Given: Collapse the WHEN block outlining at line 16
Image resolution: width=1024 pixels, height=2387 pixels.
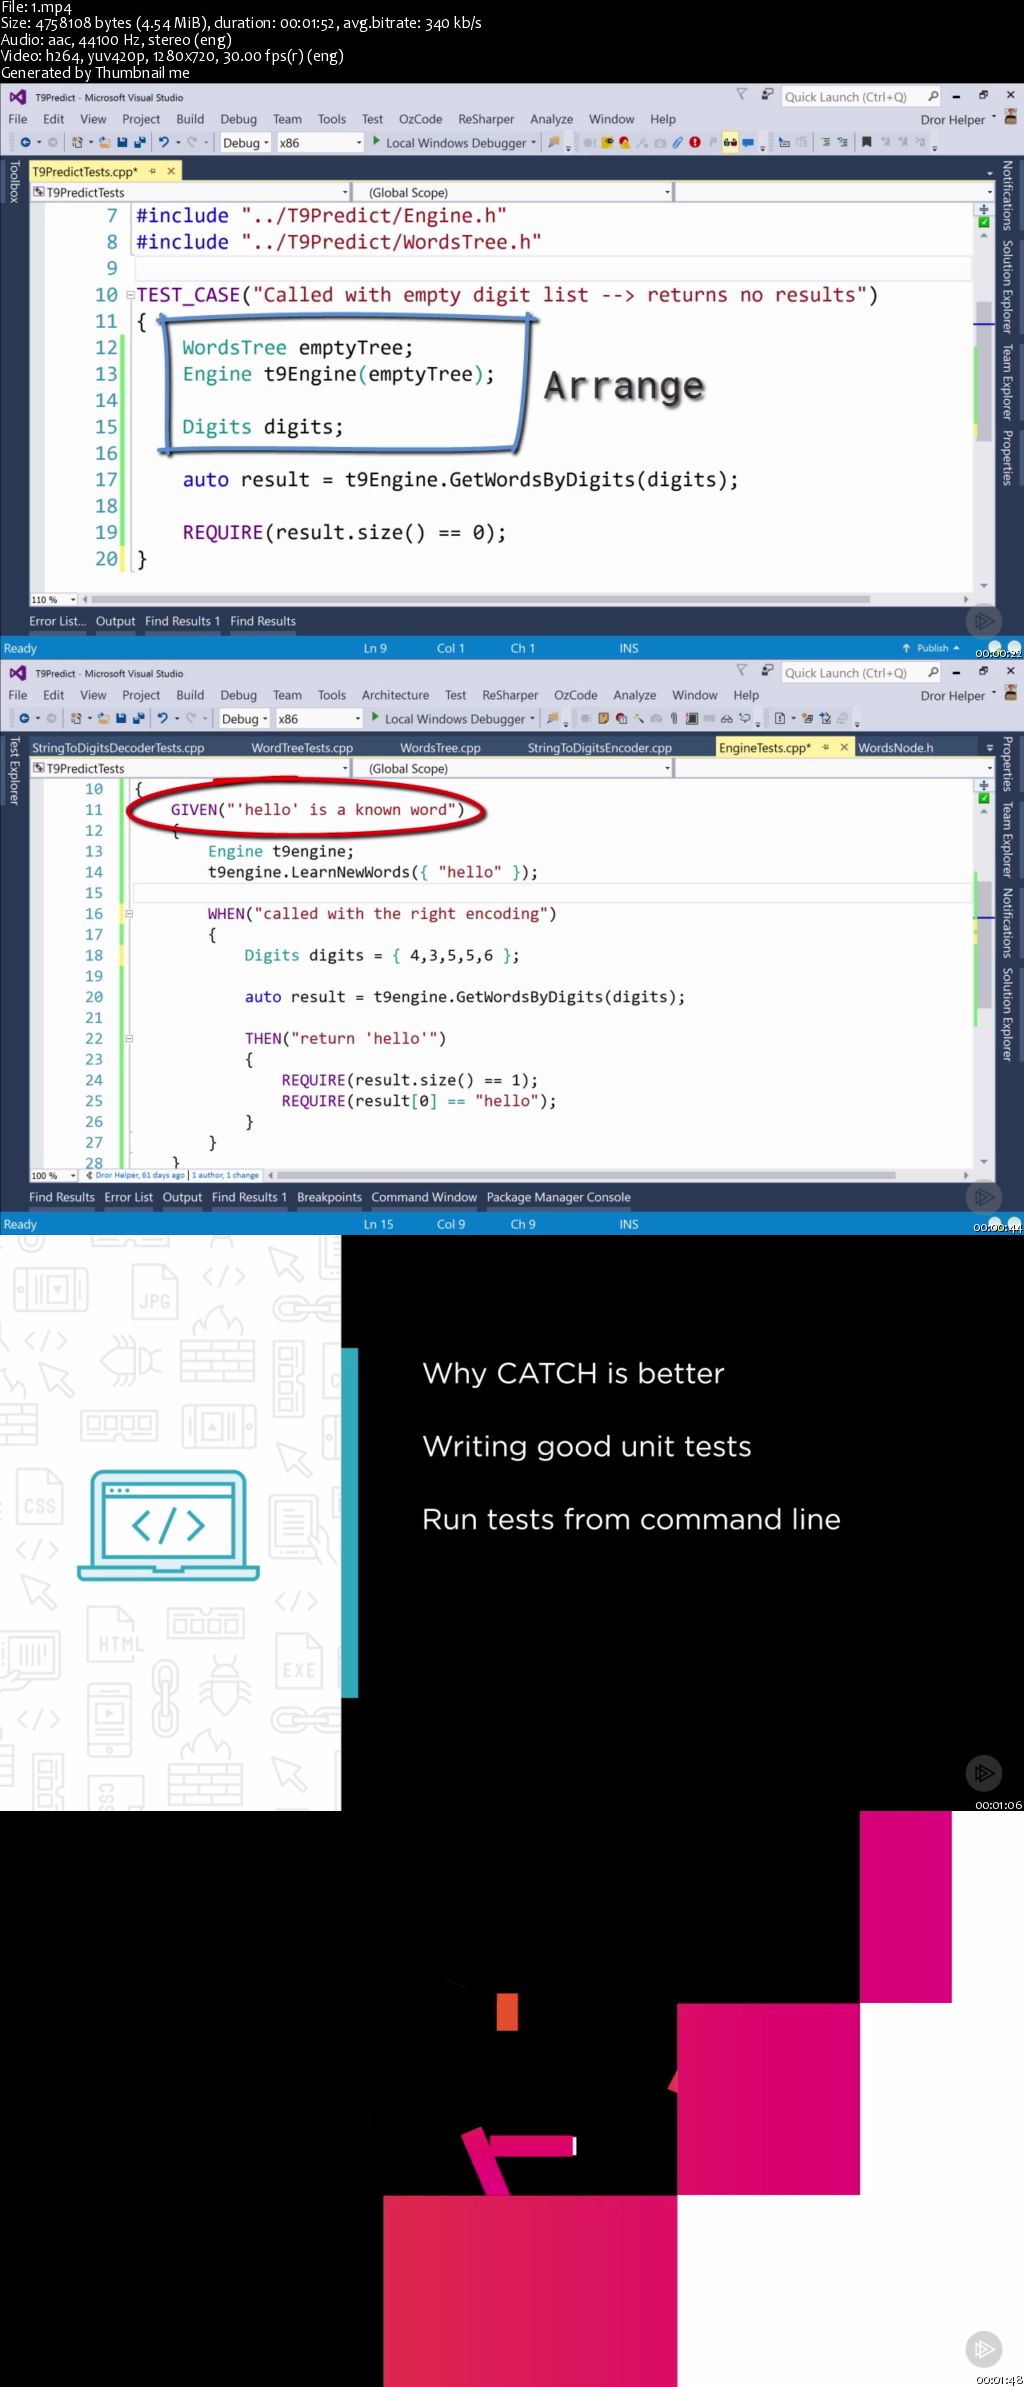Looking at the screenshot, I should tap(128, 913).
